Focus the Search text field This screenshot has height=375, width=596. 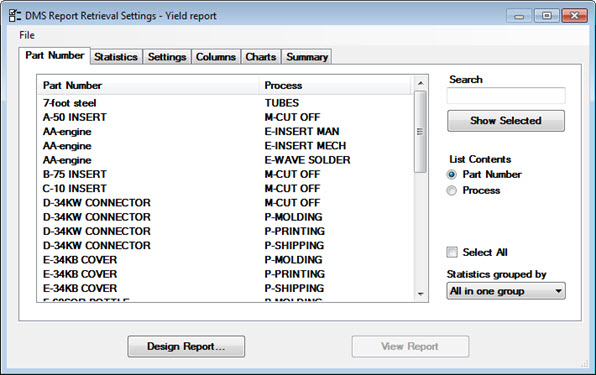point(506,95)
